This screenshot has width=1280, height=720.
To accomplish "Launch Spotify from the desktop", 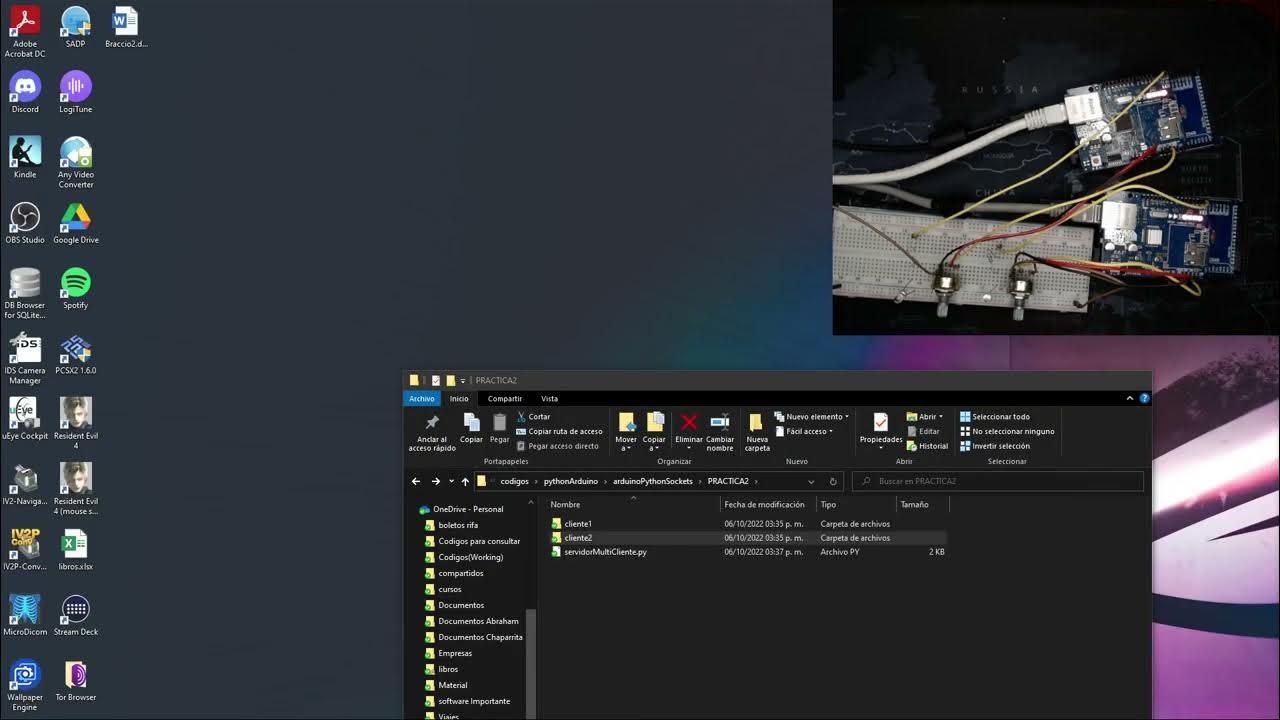I will coord(75,288).
